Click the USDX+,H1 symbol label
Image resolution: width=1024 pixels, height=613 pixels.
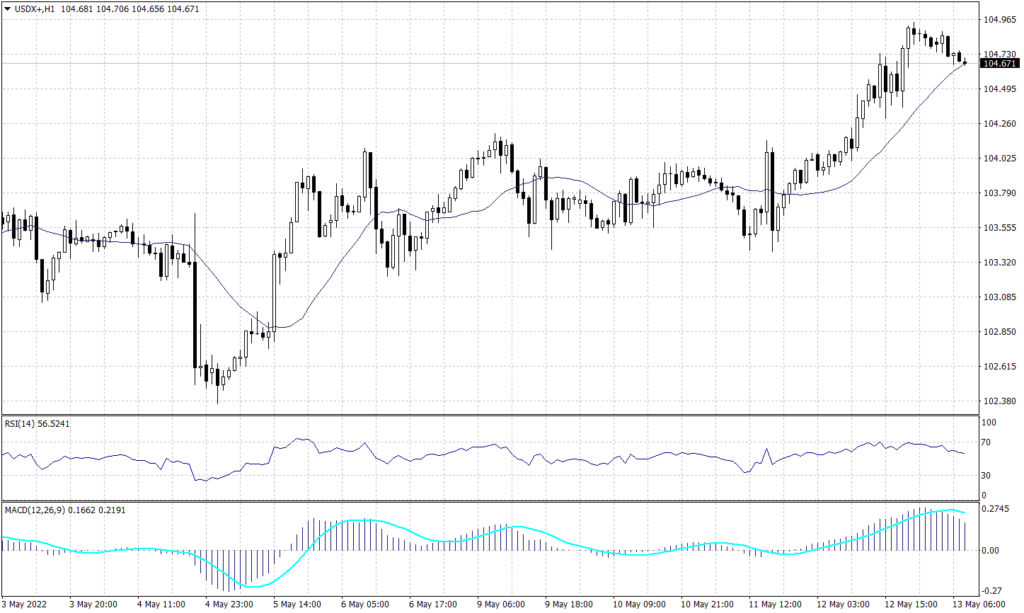click(33, 8)
